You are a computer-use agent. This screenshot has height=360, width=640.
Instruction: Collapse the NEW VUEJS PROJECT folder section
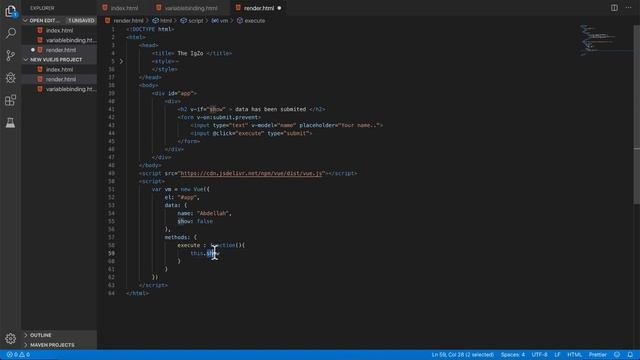pos(26,60)
